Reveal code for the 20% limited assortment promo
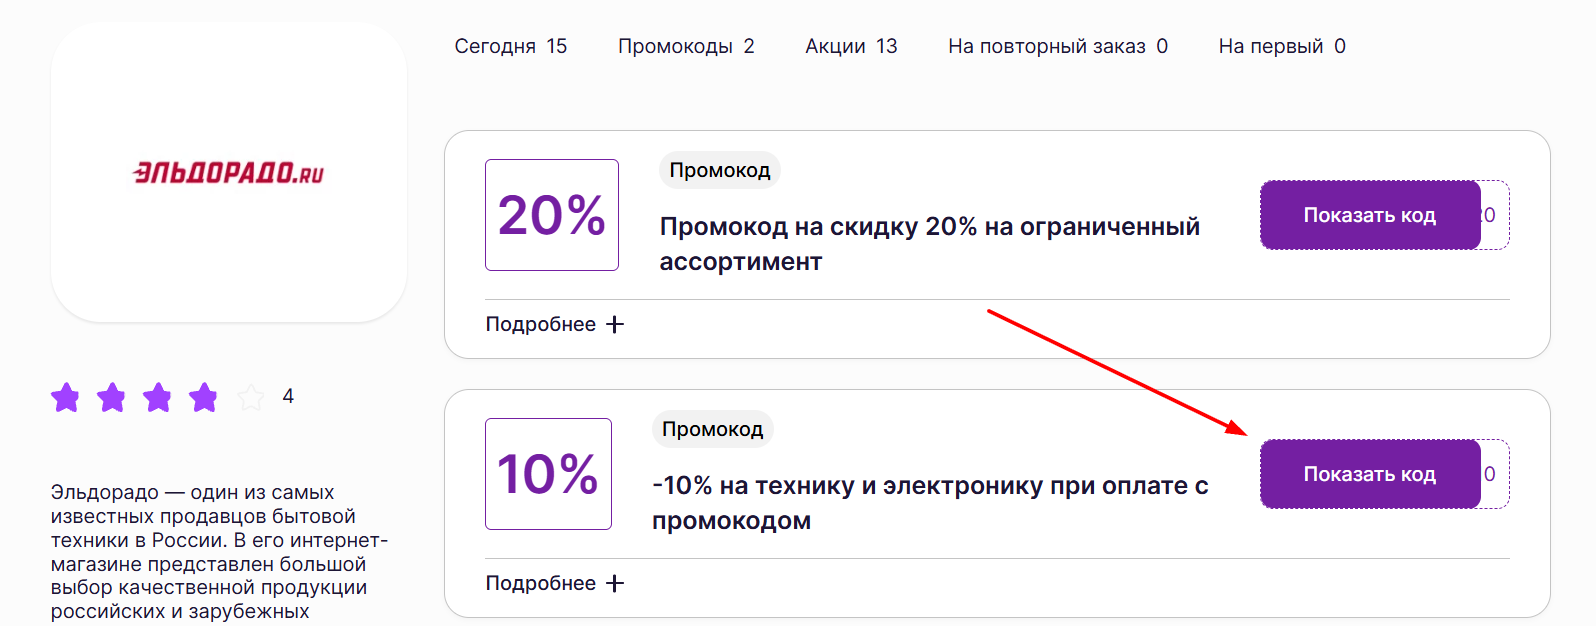The height and width of the screenshot is (626, 1596). click(1370, 214)
